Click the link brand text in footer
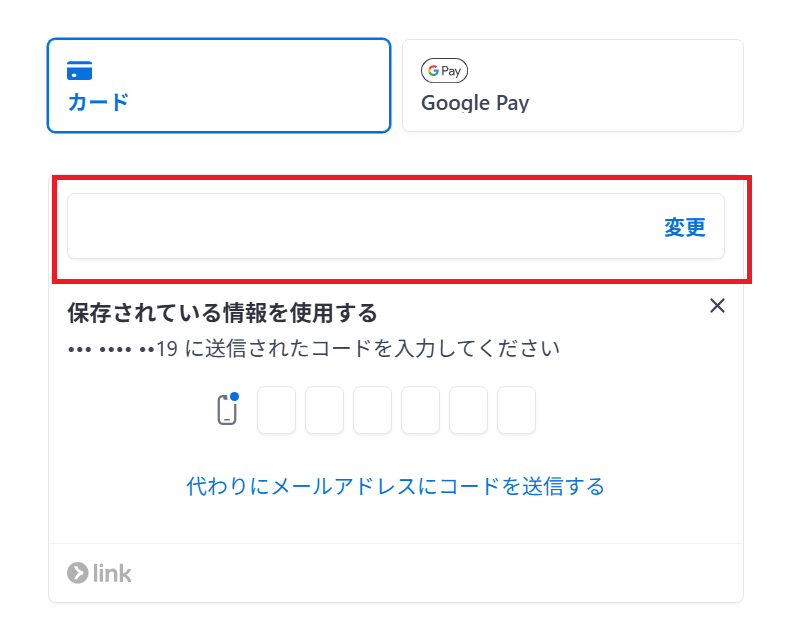This screenshot has height=618, width=789. [x=112, y=573]
